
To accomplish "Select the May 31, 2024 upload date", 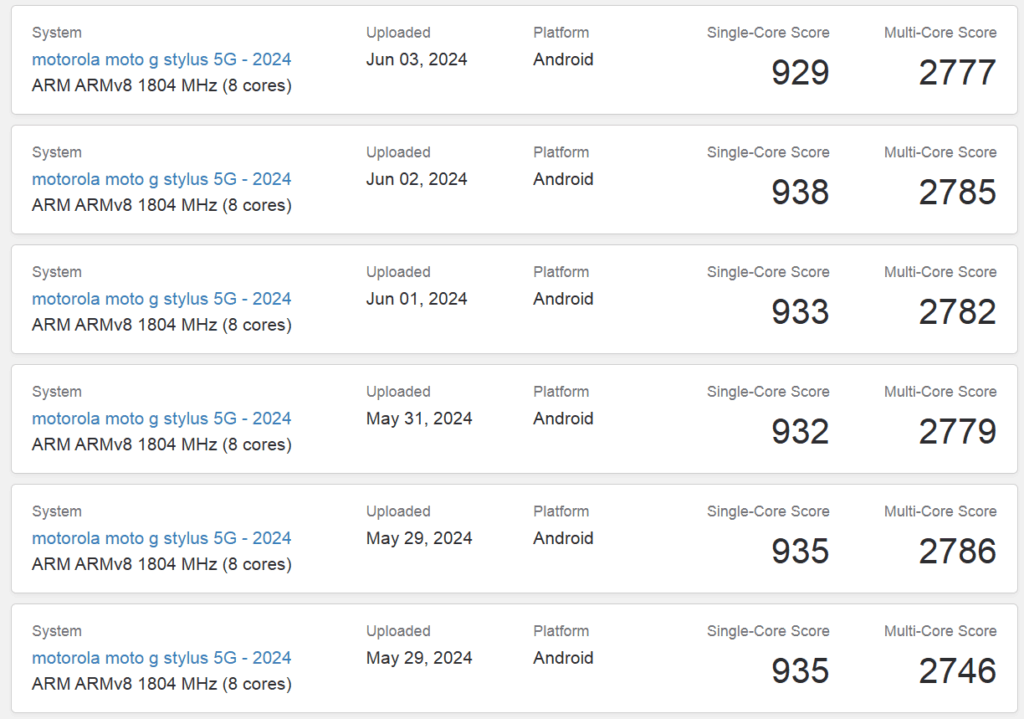I will pyautogui.click(x=419, y=418).
